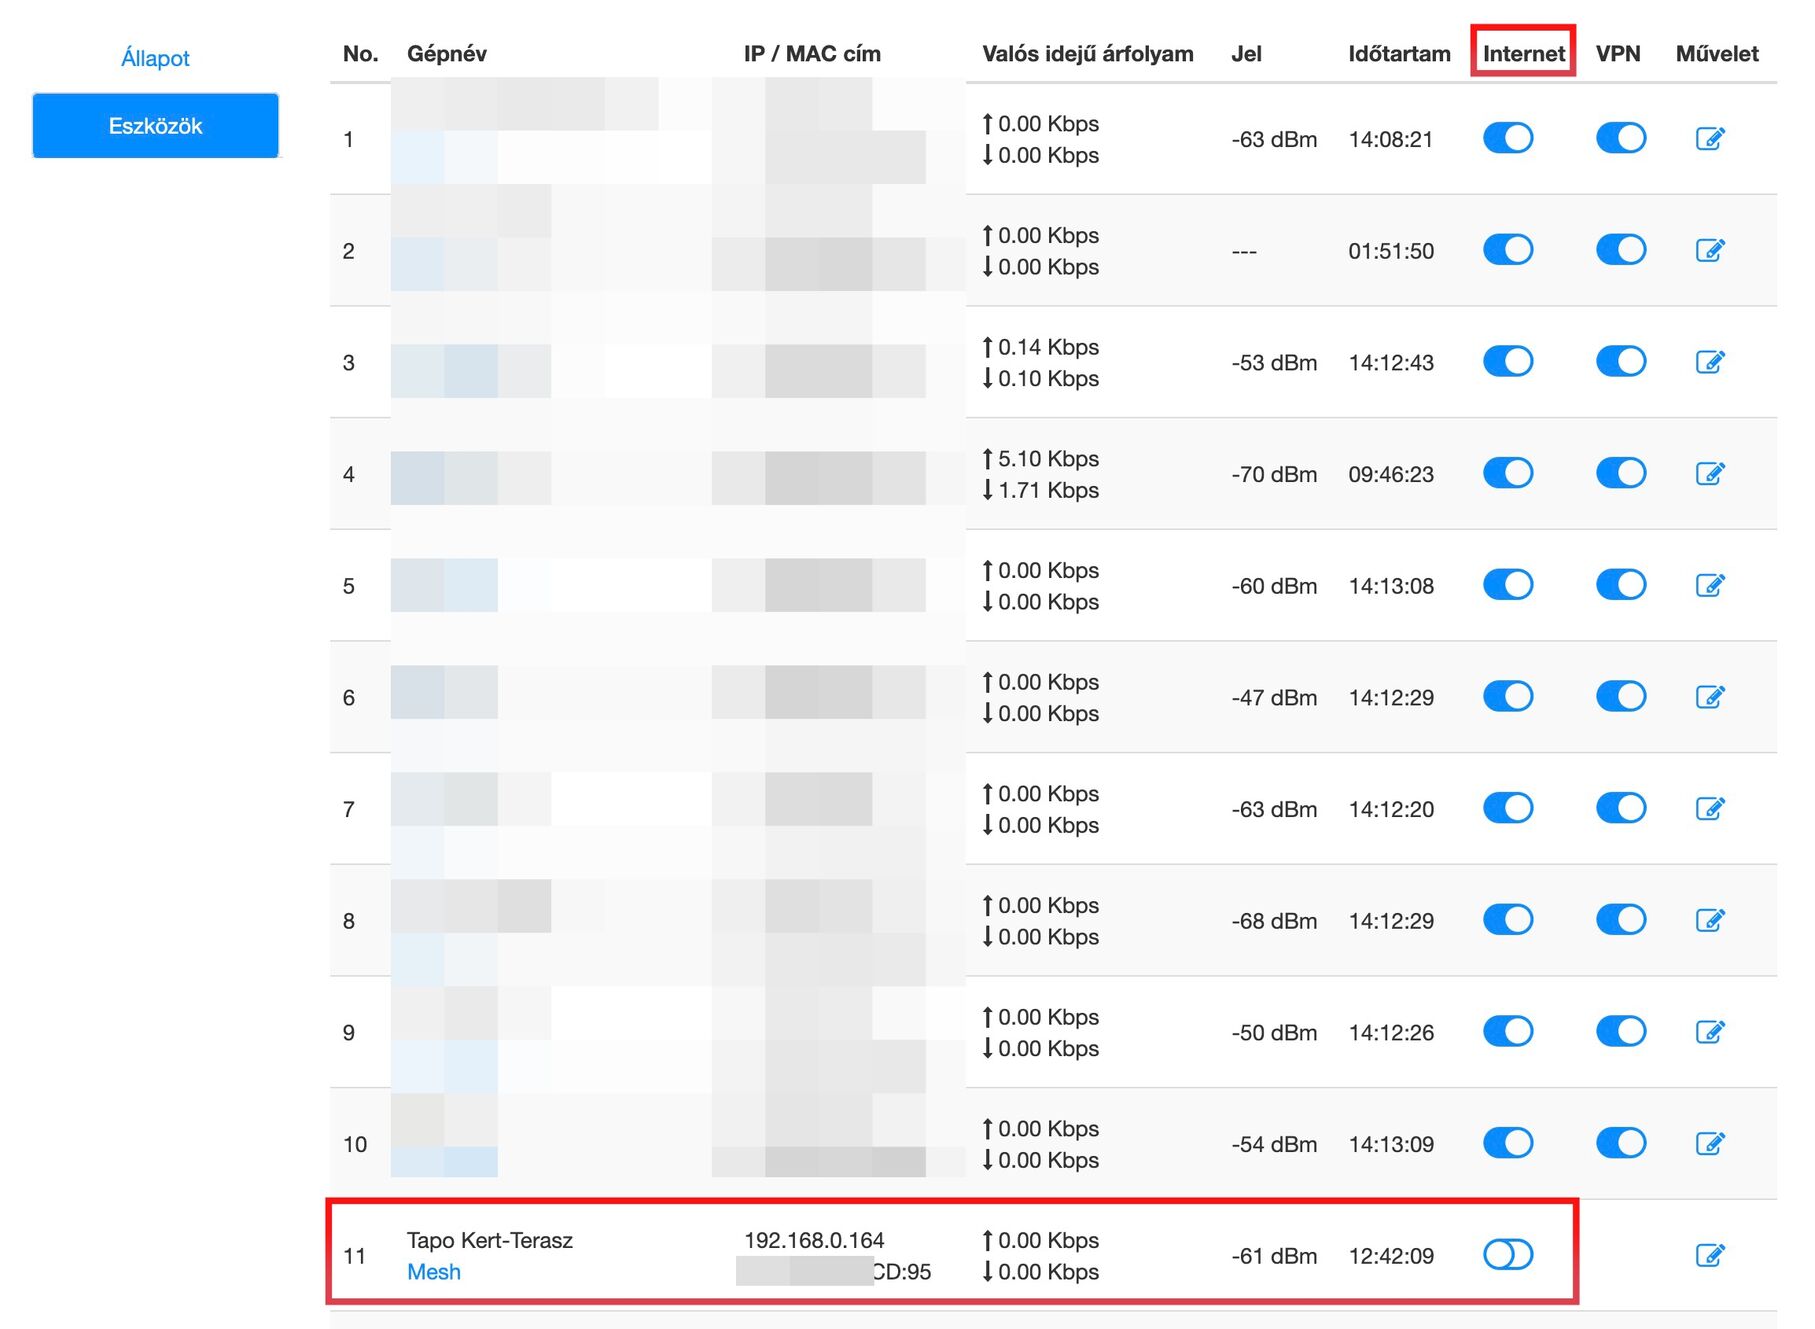Click edit icon for device 10
This screenshot has width=1815, height=1329.
(1710, 1143)
